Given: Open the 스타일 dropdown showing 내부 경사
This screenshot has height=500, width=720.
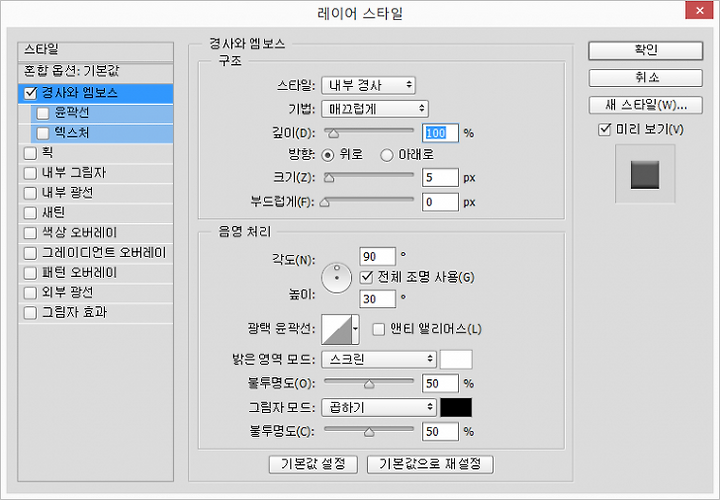Looking at the screenshot, I should pyautogui.click(x=368, y=85).
